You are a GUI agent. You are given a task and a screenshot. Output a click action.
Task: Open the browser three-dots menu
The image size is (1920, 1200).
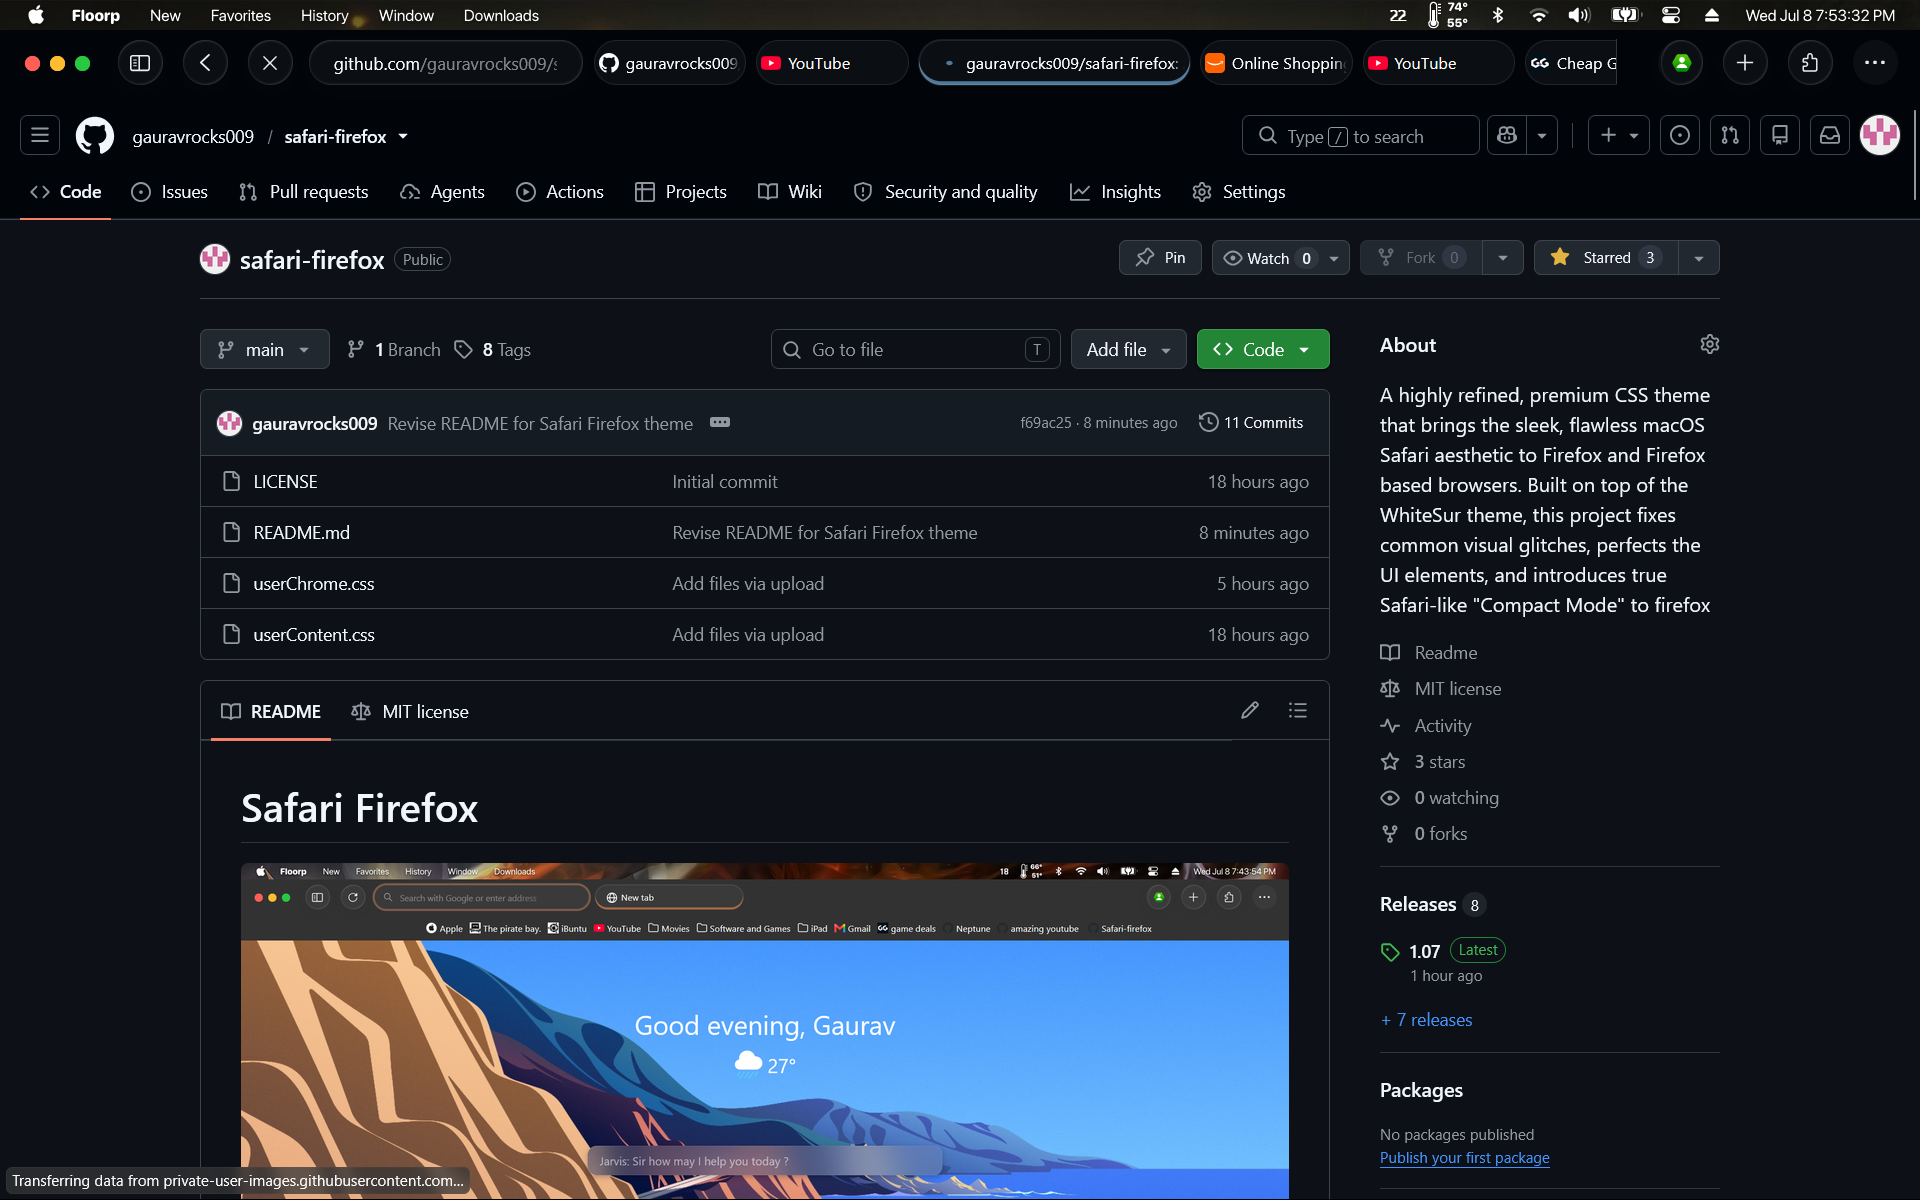[x=1875, y=63]
